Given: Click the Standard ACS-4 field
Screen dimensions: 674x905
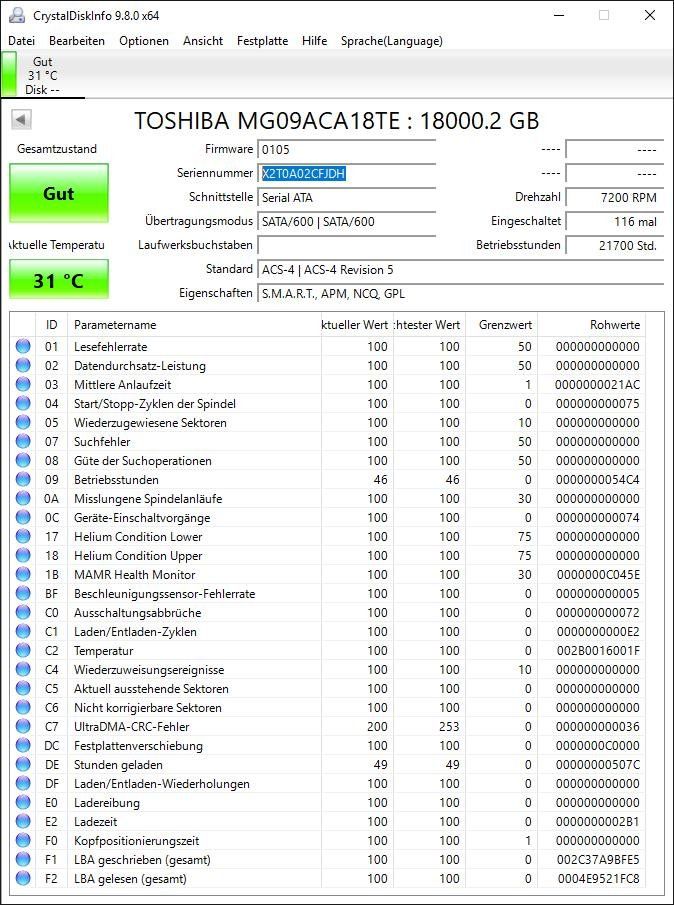Looking at the screenshot, I should pyautogui.click(x=460, y=270).
